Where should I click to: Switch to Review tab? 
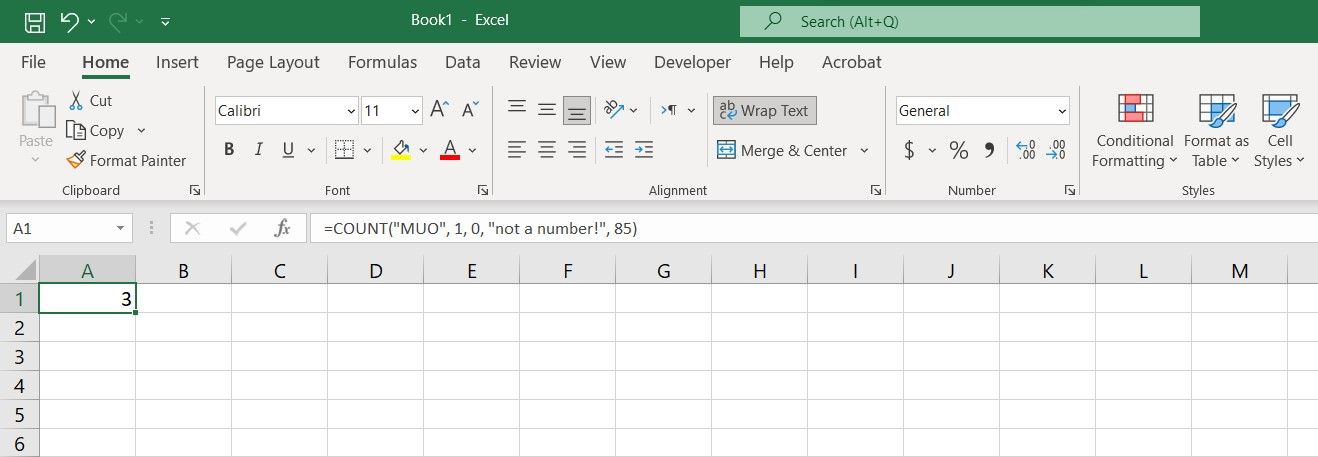535,62
